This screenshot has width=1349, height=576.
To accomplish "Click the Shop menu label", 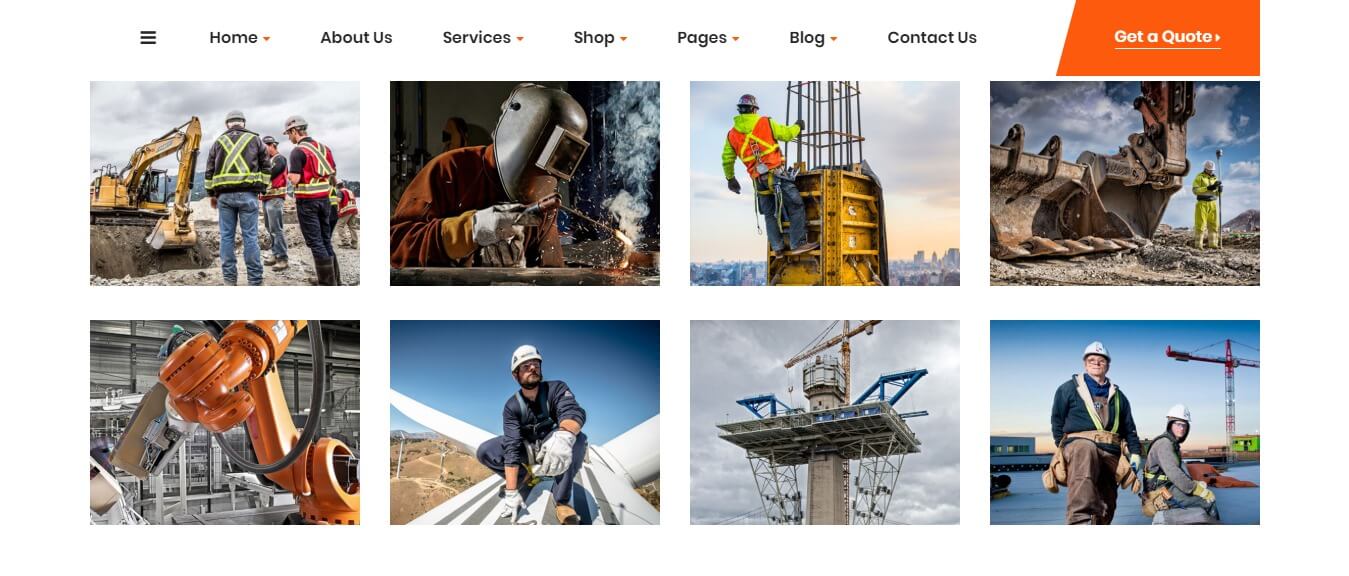I will click(594, 38).
